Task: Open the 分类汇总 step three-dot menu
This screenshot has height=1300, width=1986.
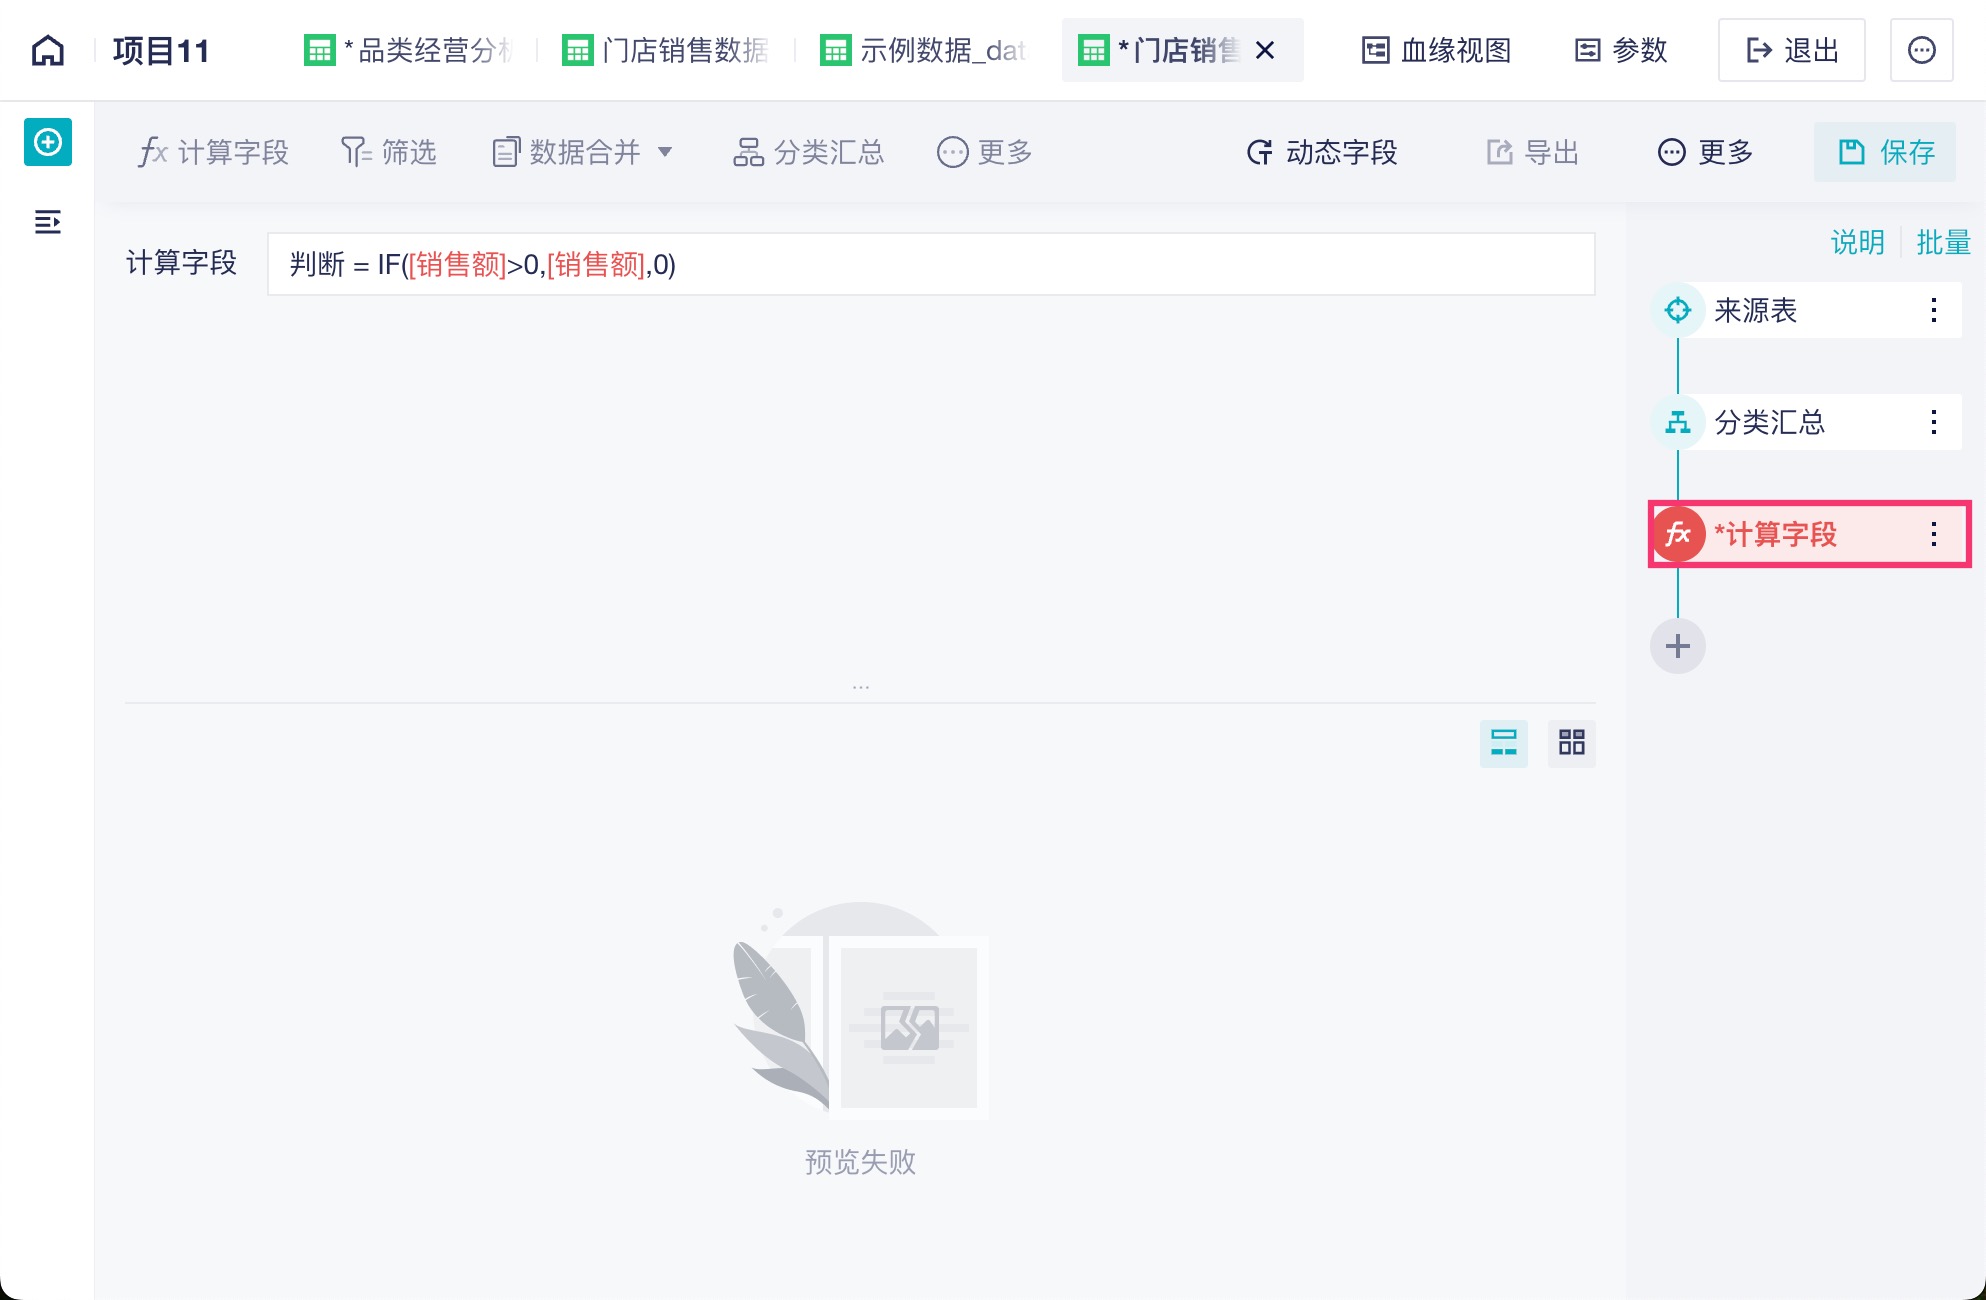Action: click(1933, 422)
